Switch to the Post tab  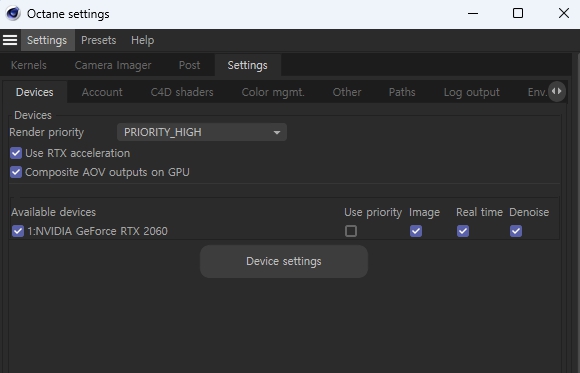click(x=189, y=65)
